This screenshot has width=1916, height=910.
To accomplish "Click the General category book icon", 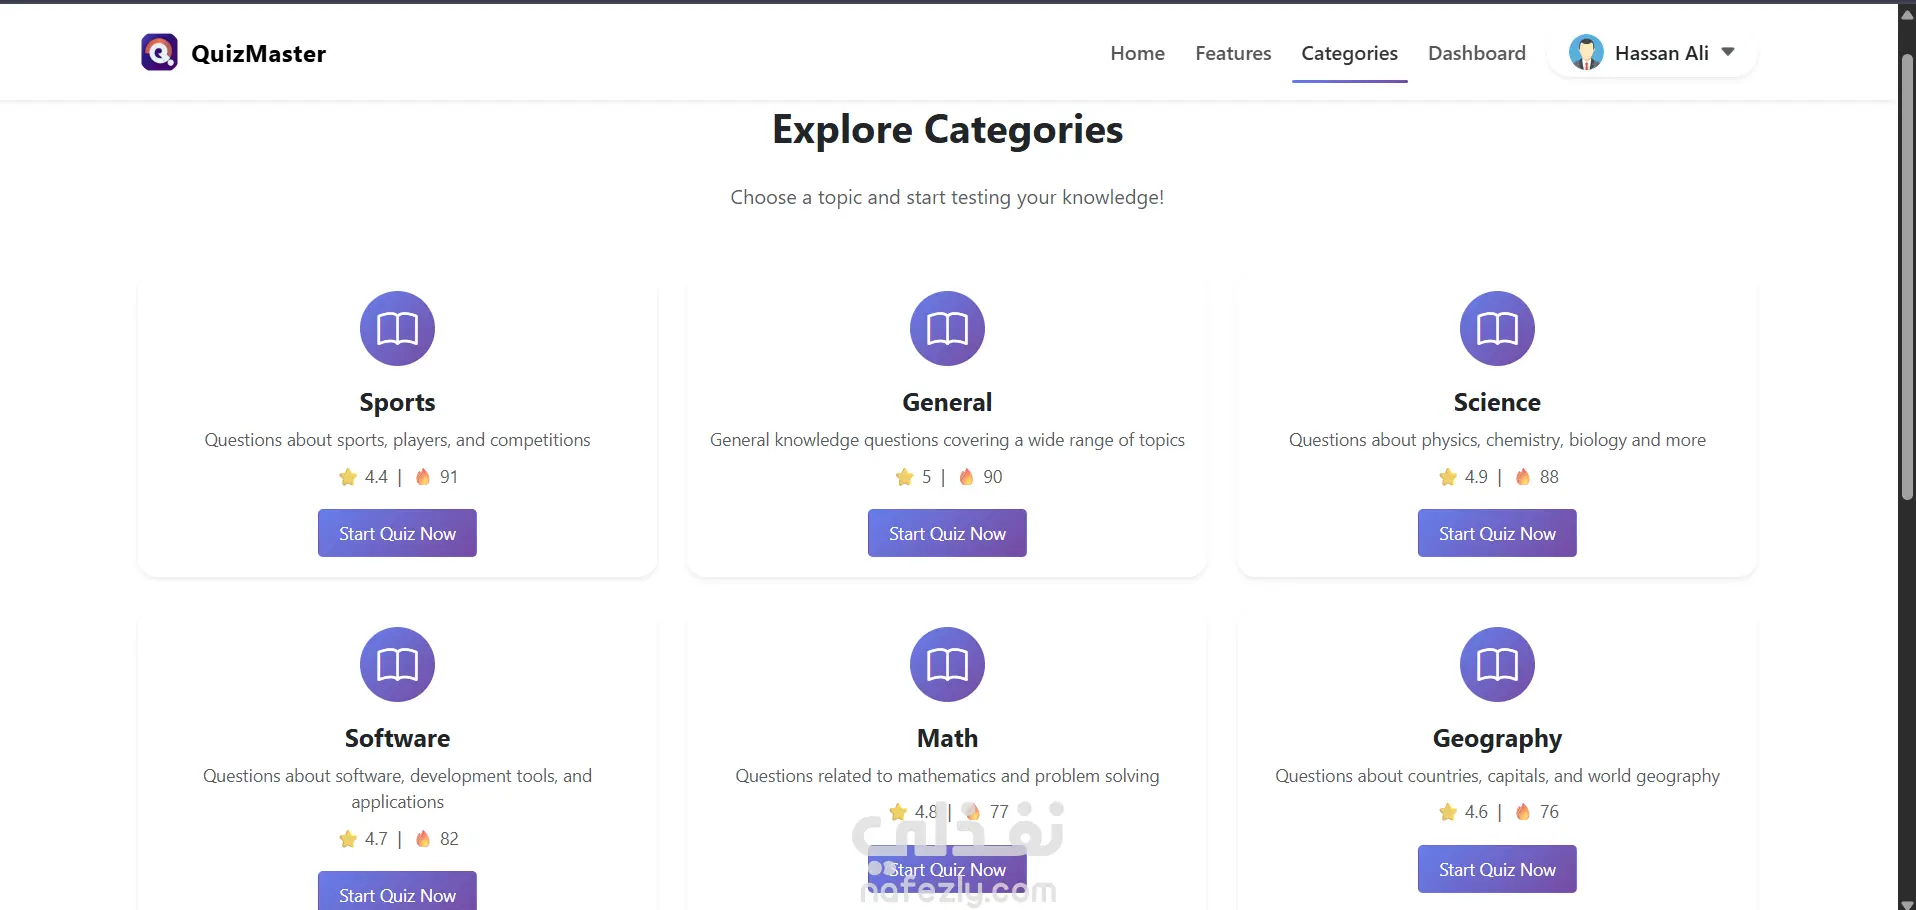I will (x=947, y=328).
